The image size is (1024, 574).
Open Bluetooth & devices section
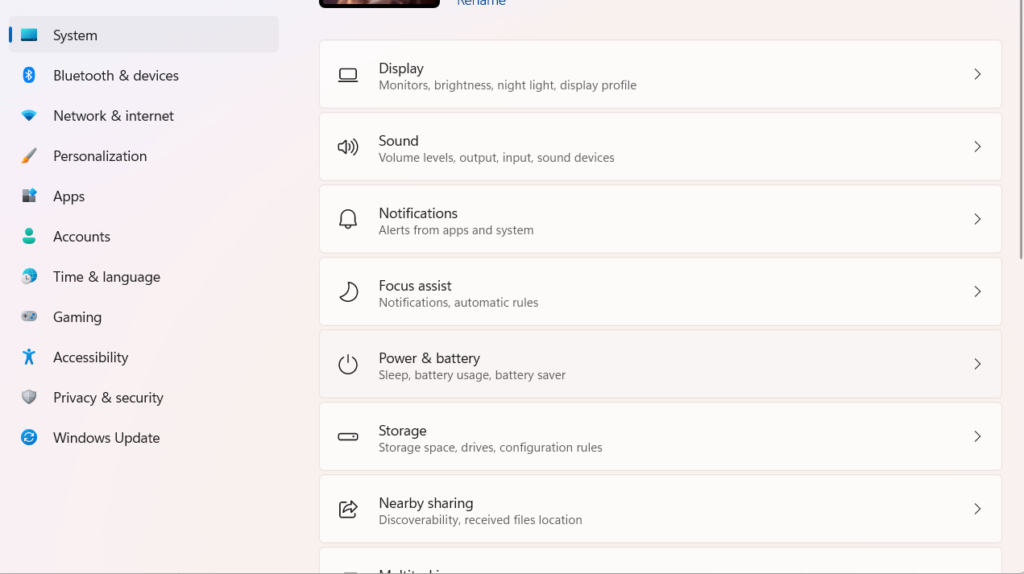144,75
